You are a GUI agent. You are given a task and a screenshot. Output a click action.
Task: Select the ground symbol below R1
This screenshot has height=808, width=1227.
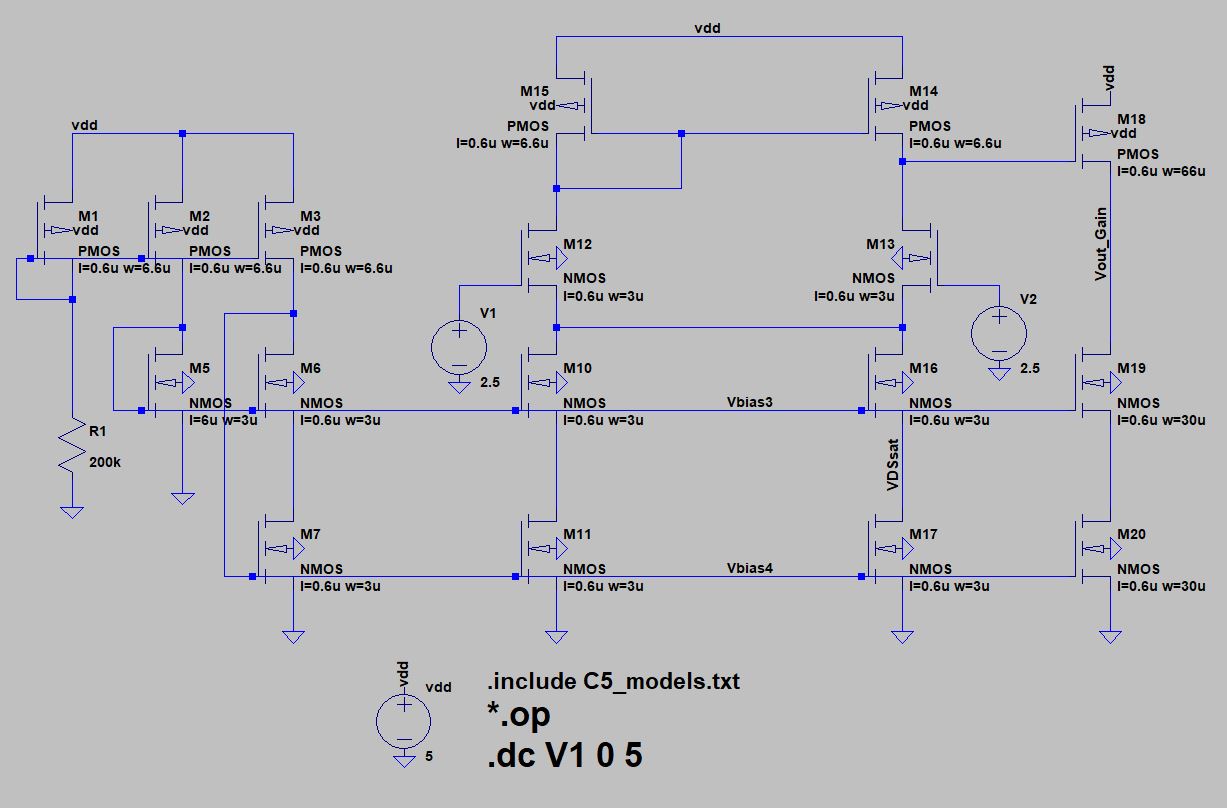tap(72, 512)
